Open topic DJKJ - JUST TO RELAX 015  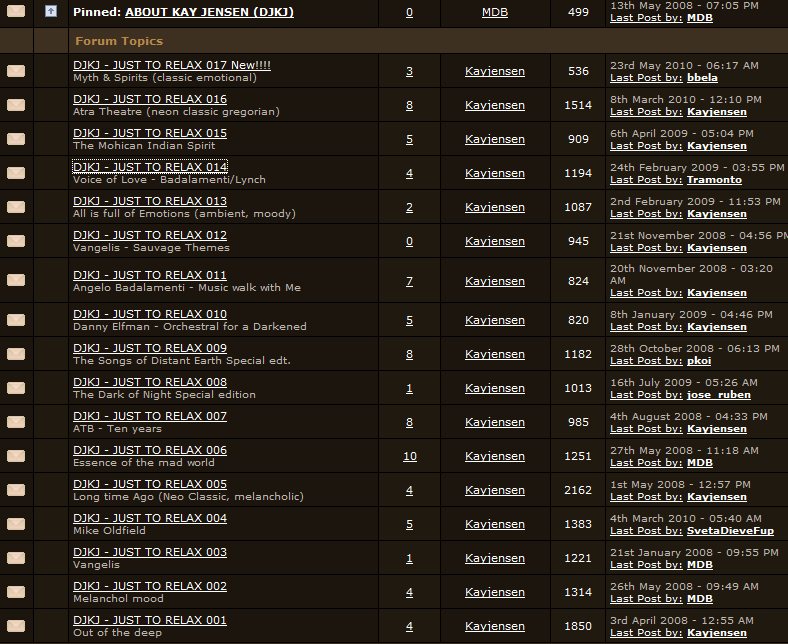tap(150, 133)
